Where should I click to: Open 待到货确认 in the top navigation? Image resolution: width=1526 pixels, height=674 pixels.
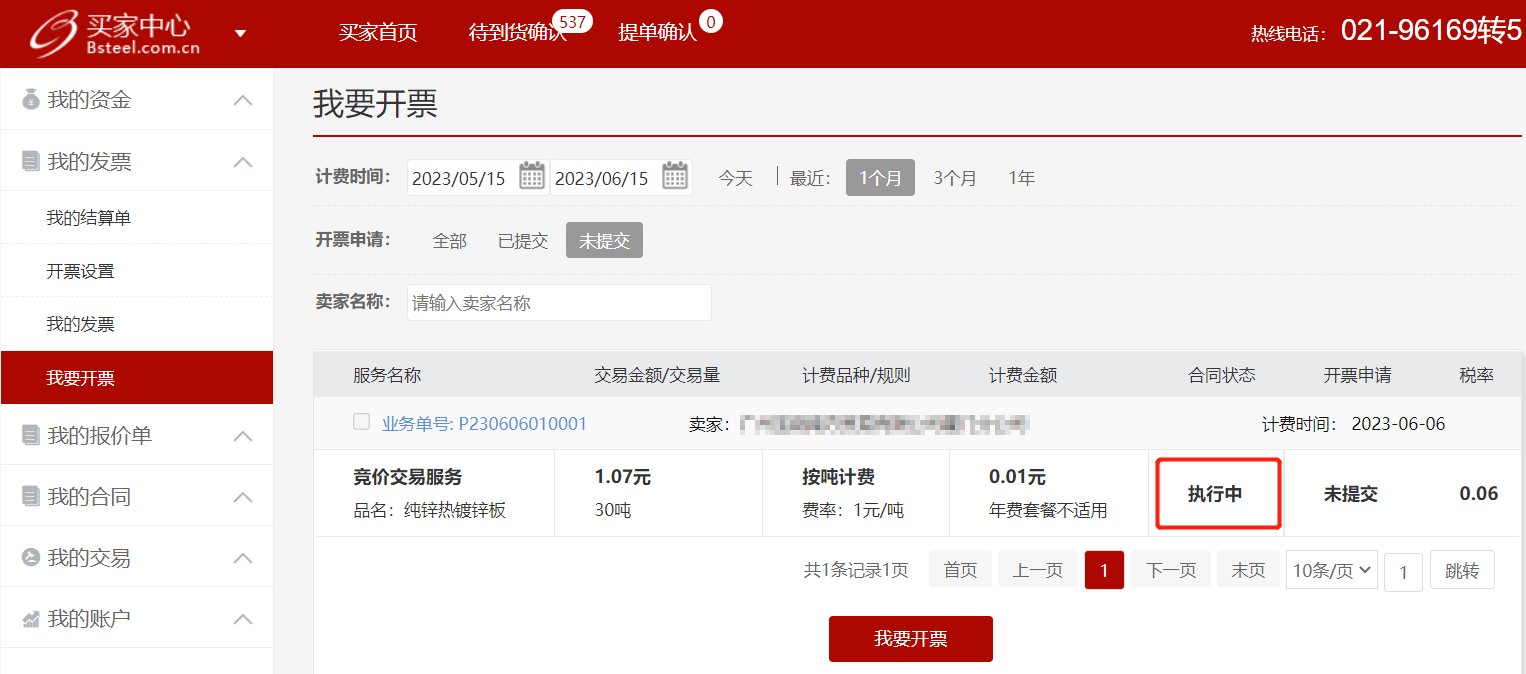517,32
